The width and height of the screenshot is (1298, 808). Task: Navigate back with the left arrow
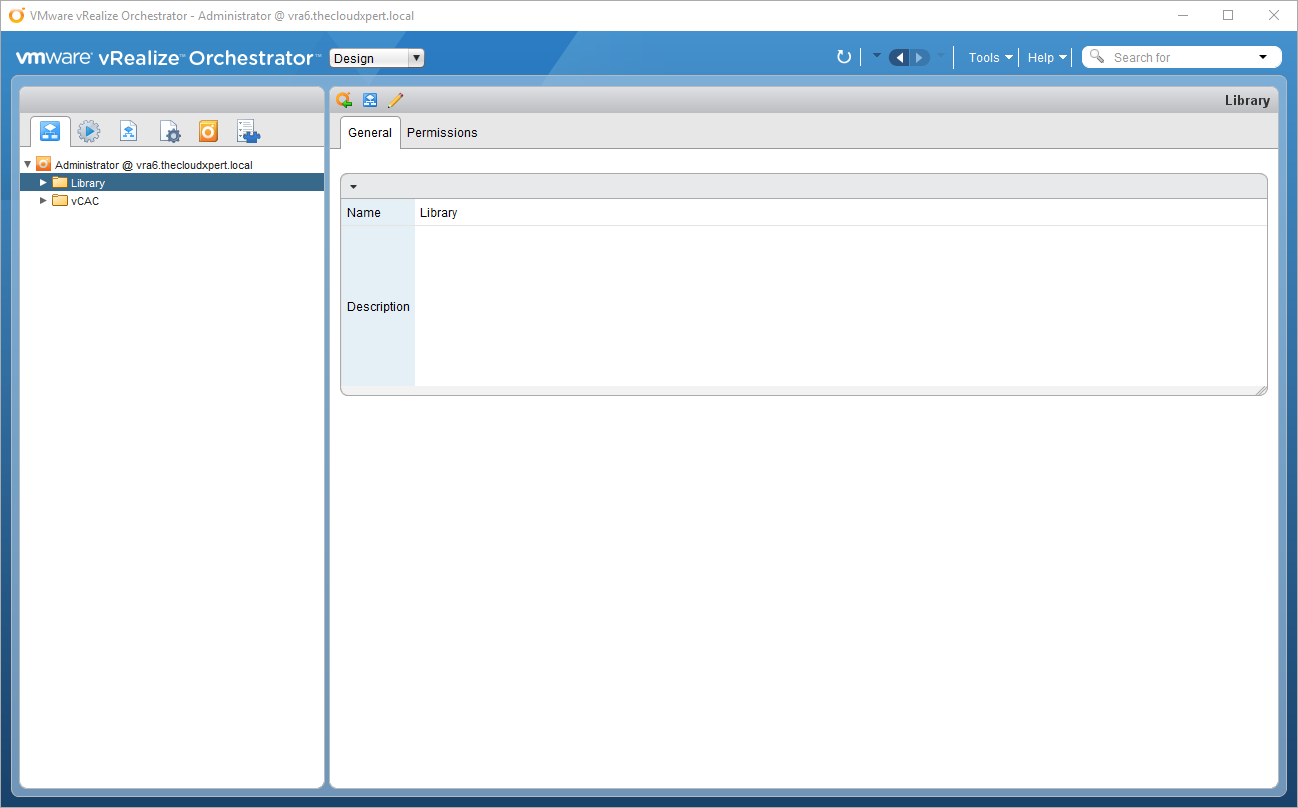(x=899, y=57)
